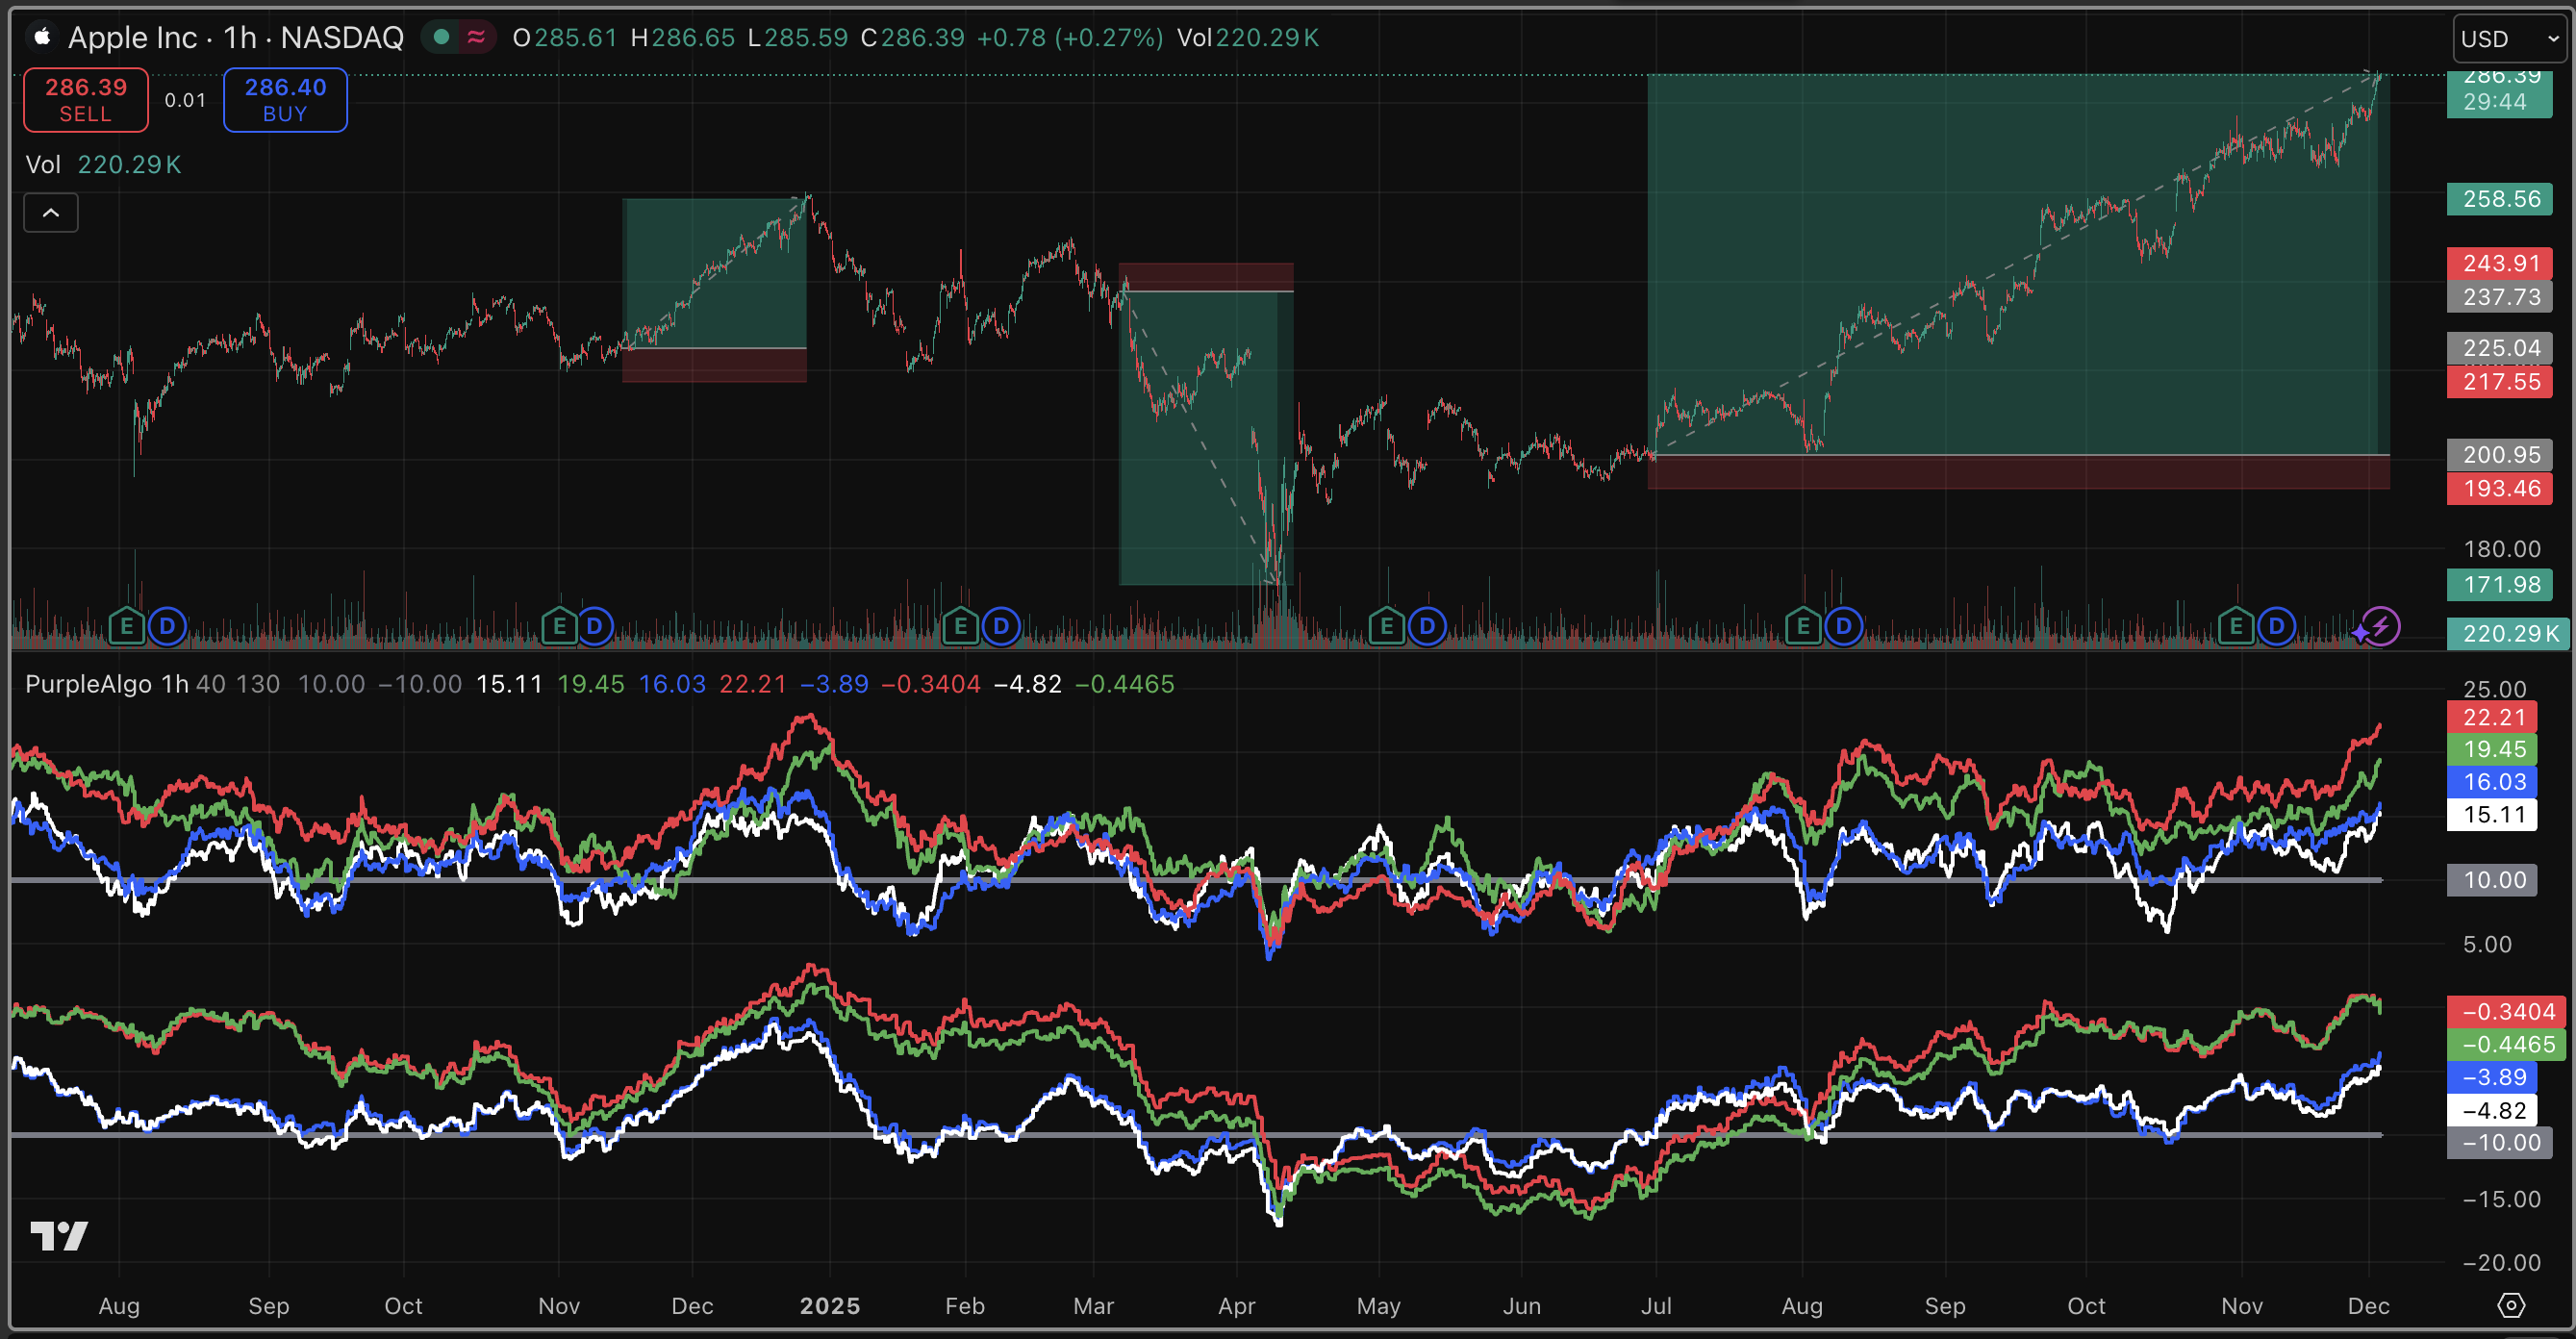This screenshot has width=2576, height=1339.
Task: Click the pink approximate-data mode icon
Action: click(x=476, y=37)
